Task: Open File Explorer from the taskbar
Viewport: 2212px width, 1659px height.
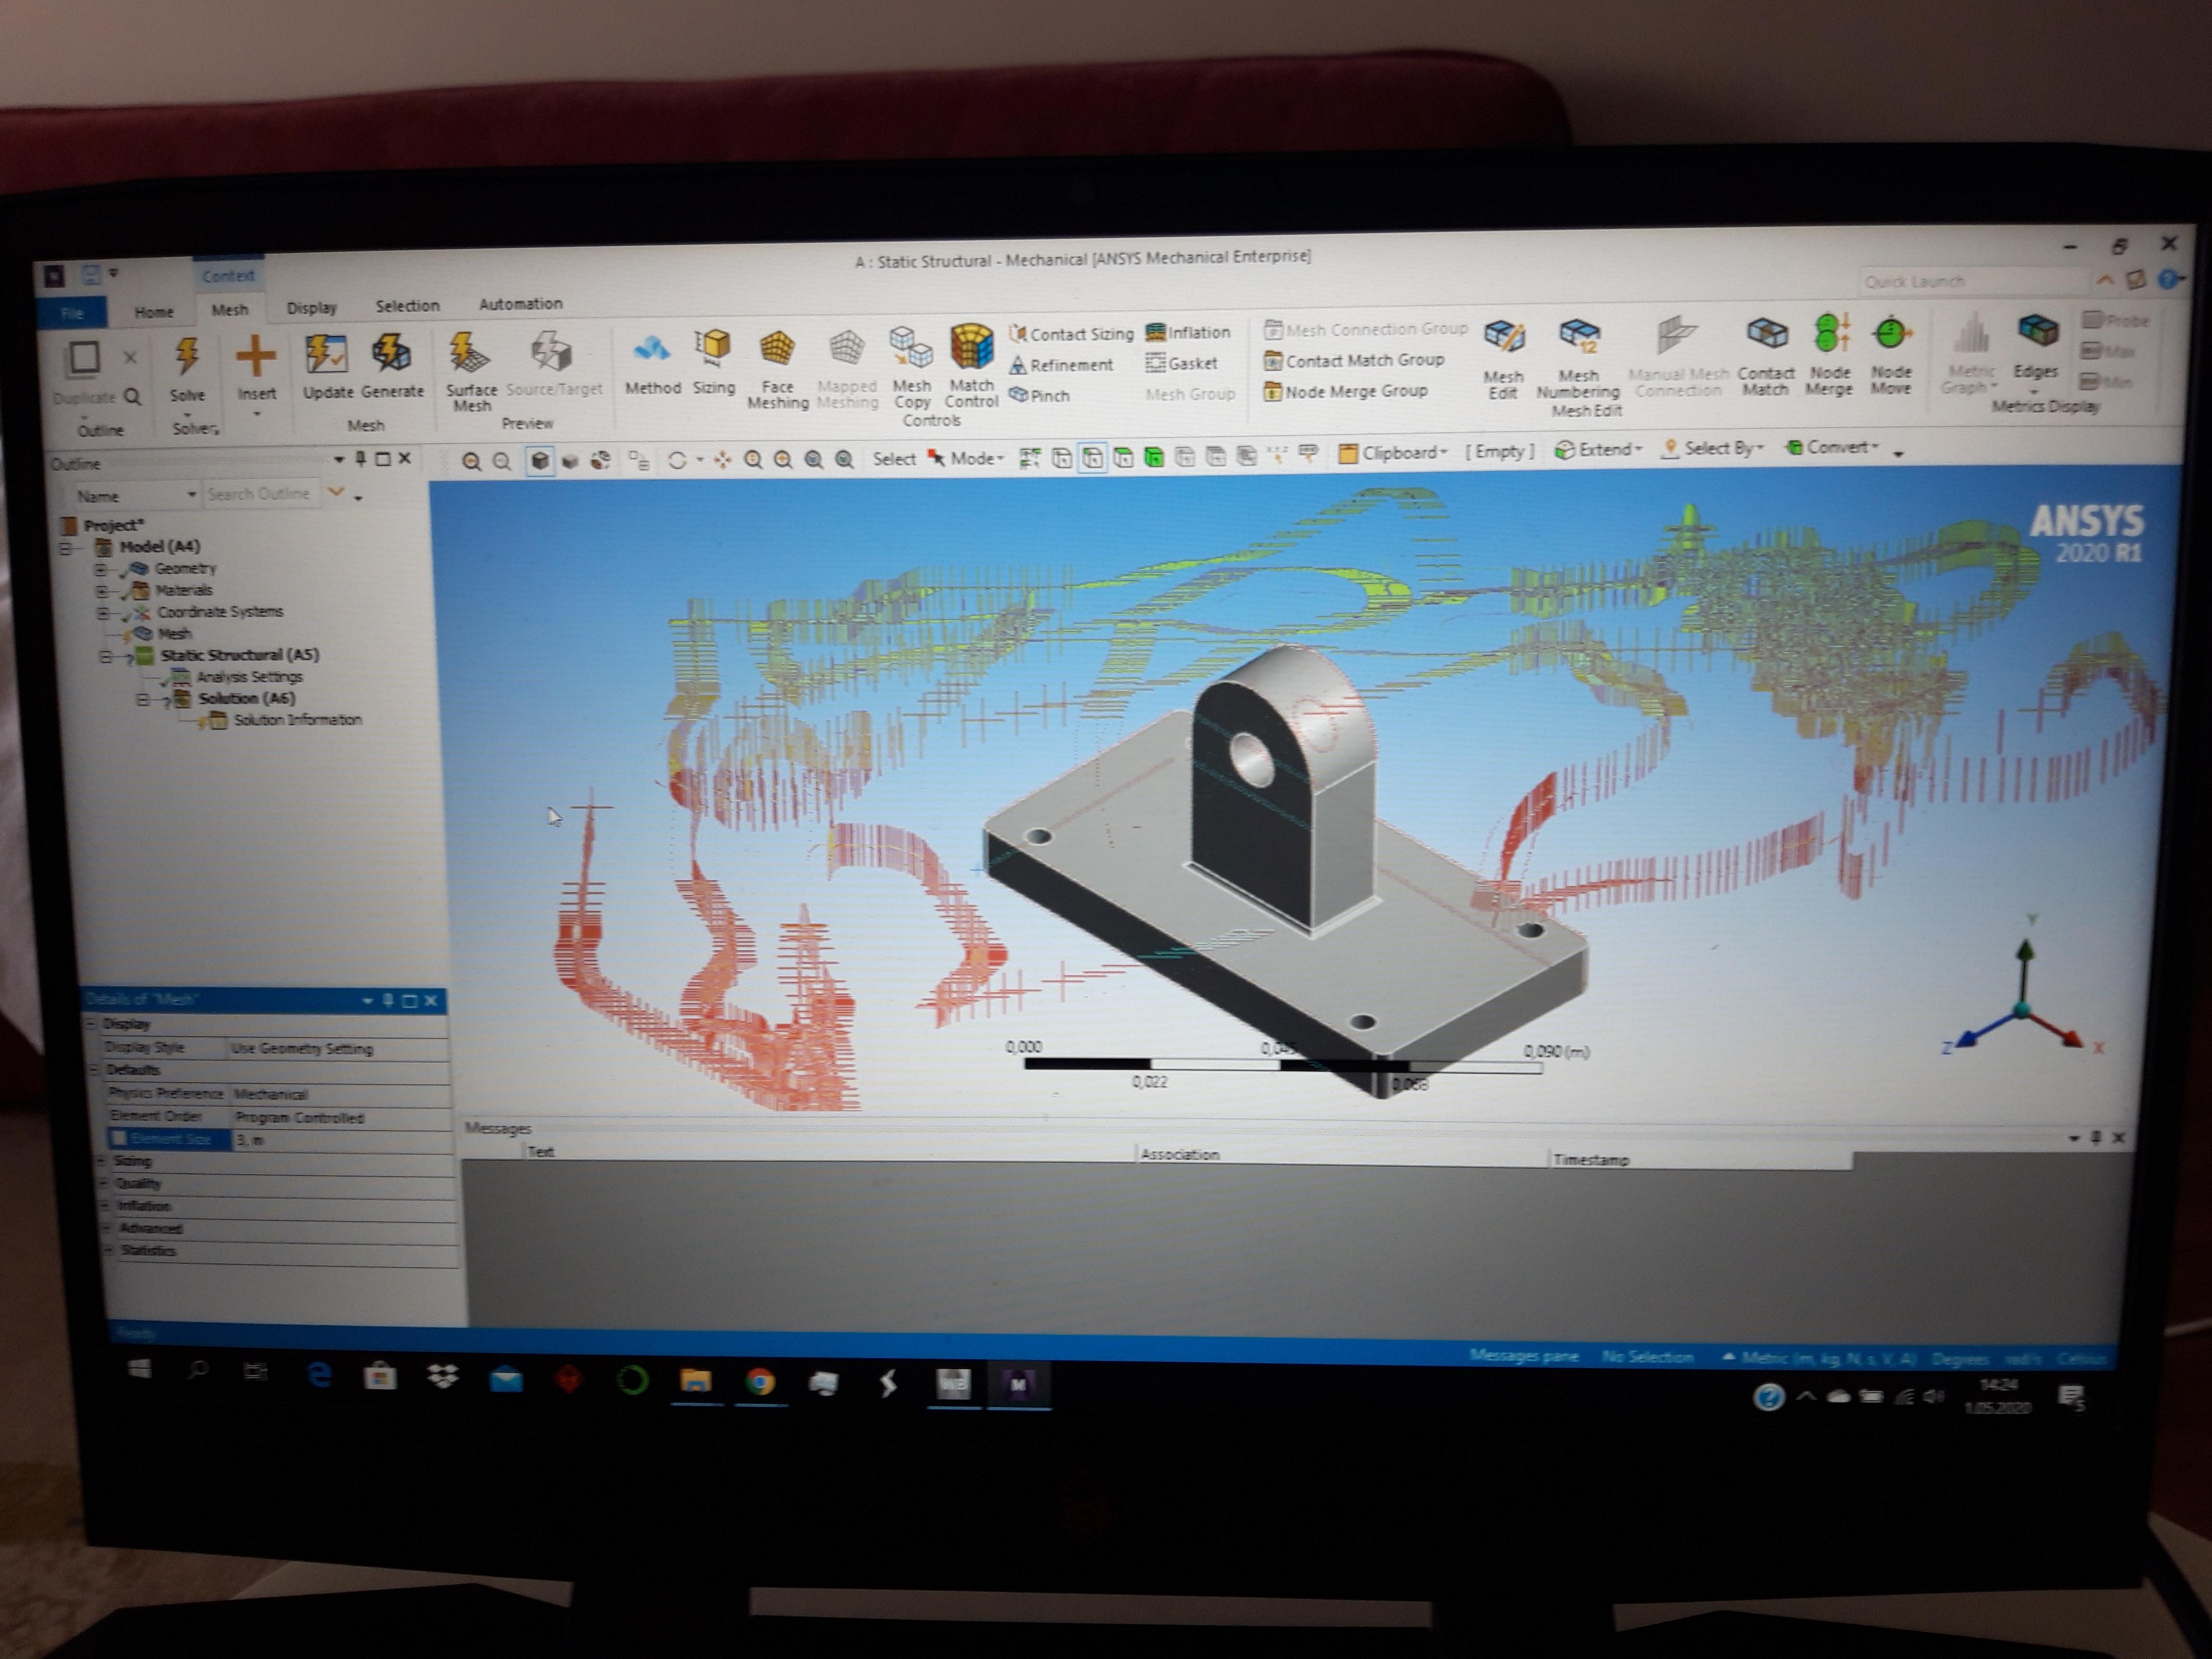Action: coord(696,1381)
